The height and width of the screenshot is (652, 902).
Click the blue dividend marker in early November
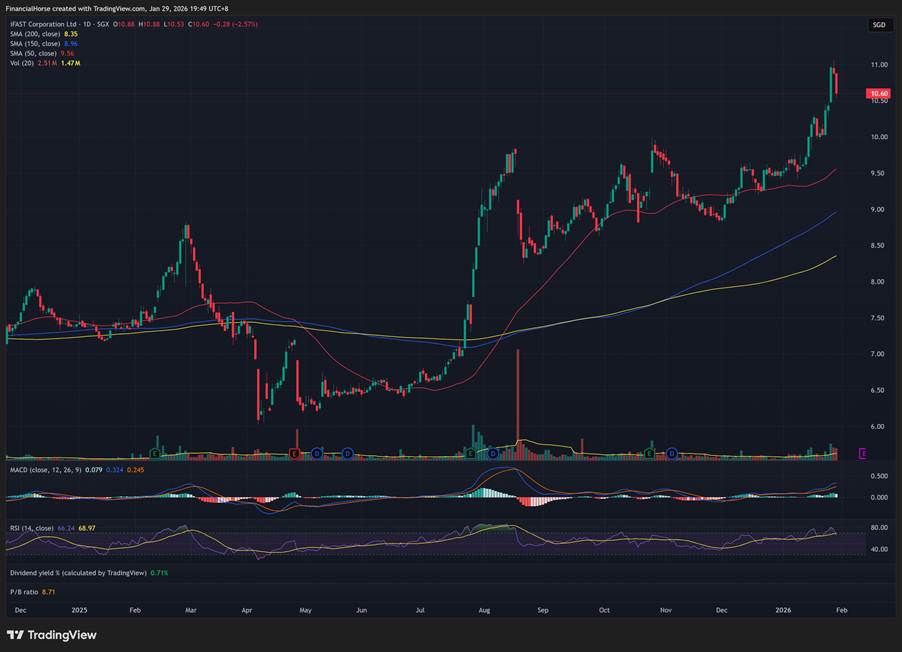[673, 454]
